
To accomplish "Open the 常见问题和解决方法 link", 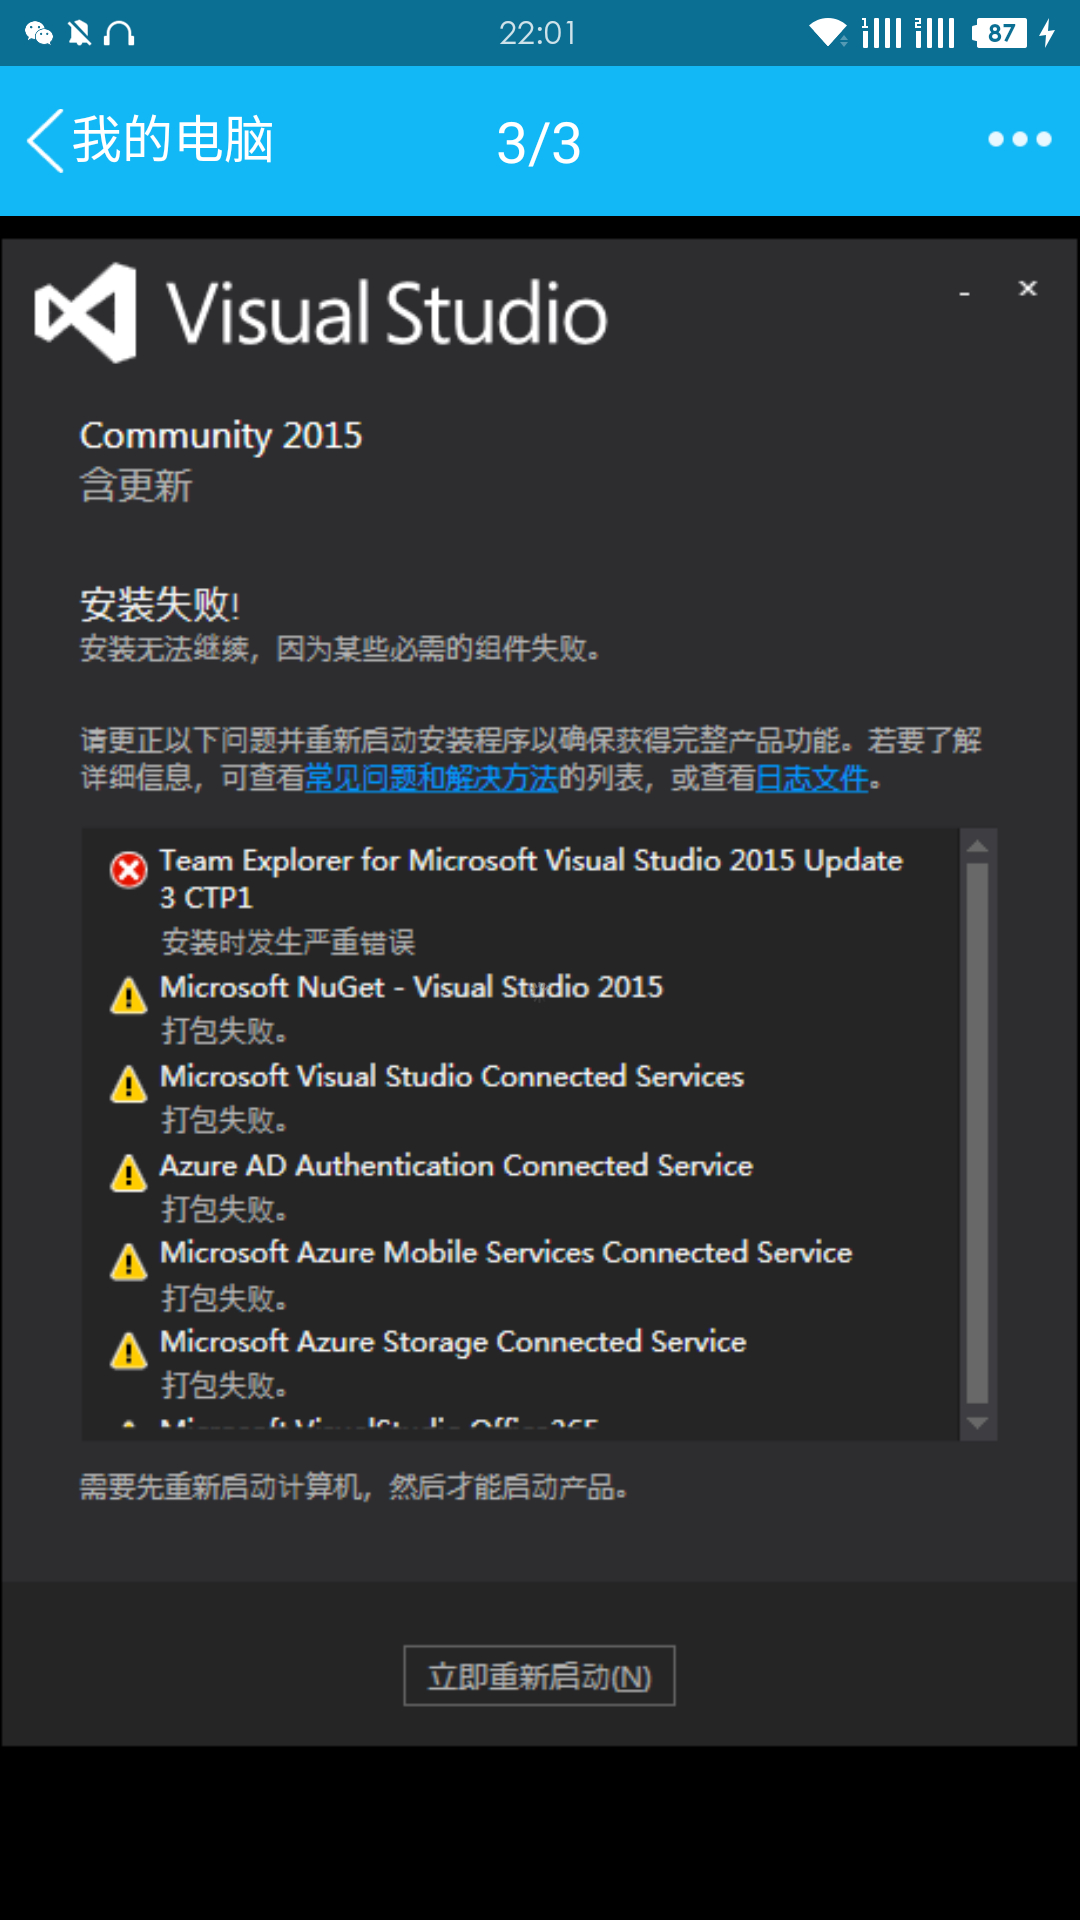I will (431, 778).
